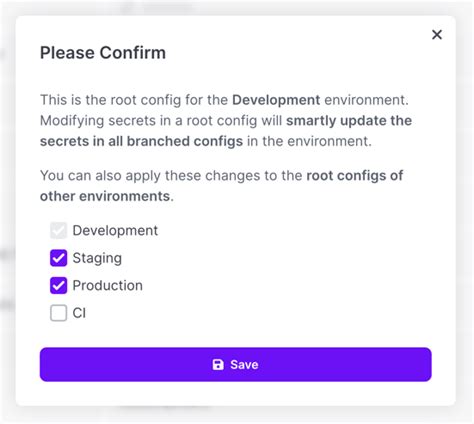Click bold text 'smartly update the'
The width and height of the screenshot is (474, 424).
pyautogui.click(x=349, y=121)
